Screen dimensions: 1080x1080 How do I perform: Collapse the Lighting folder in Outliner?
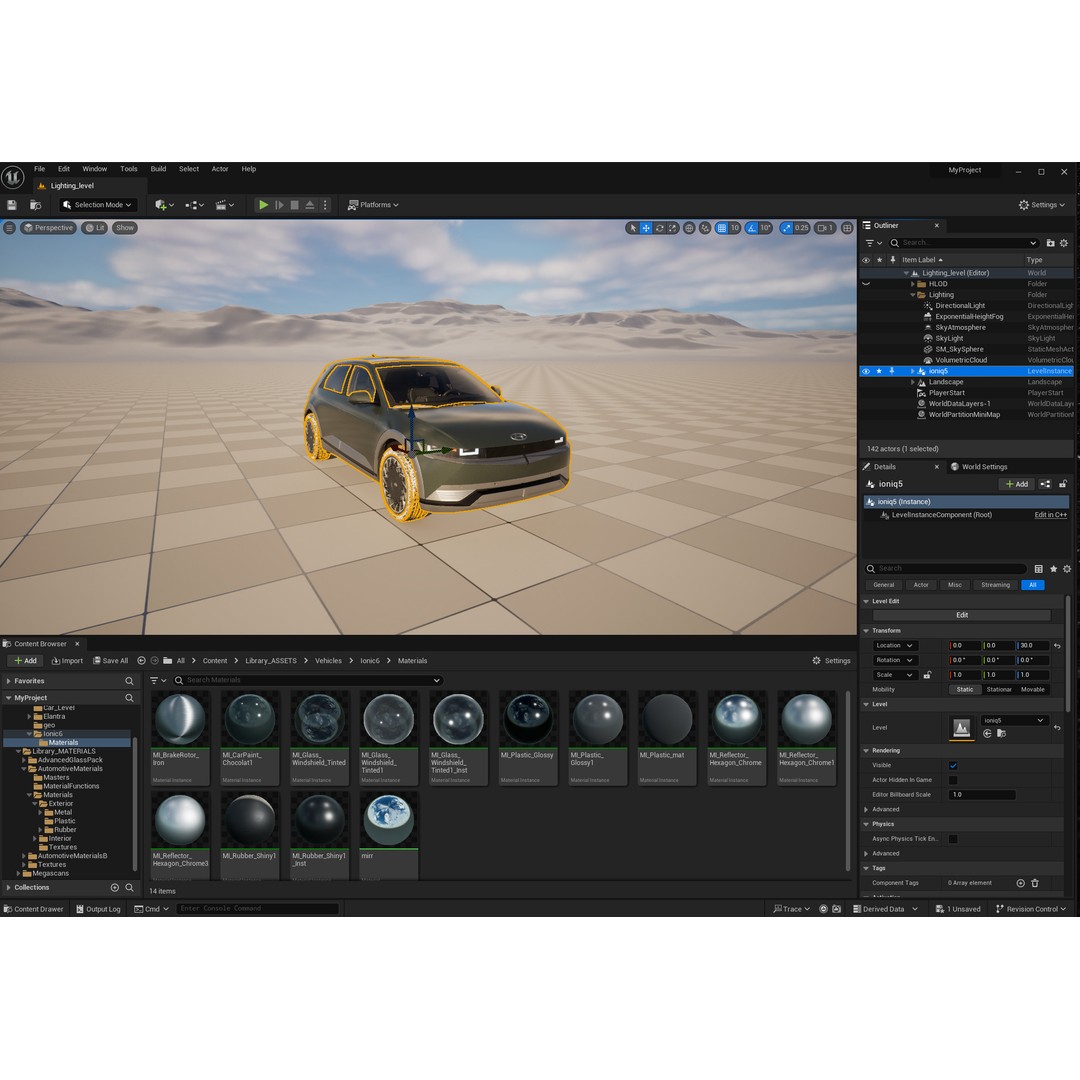tap(913, 295)
